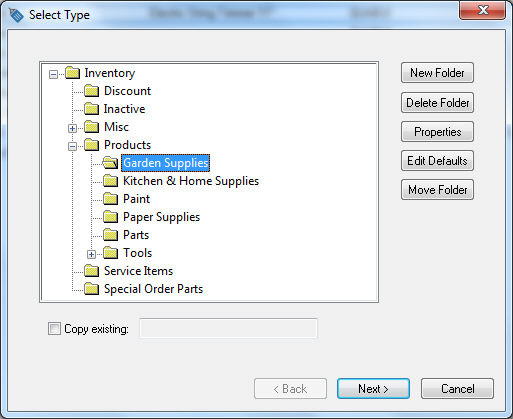The image size is (513, 419).
Task: Expand the Tools folder node
Action: tap(91, 254)
